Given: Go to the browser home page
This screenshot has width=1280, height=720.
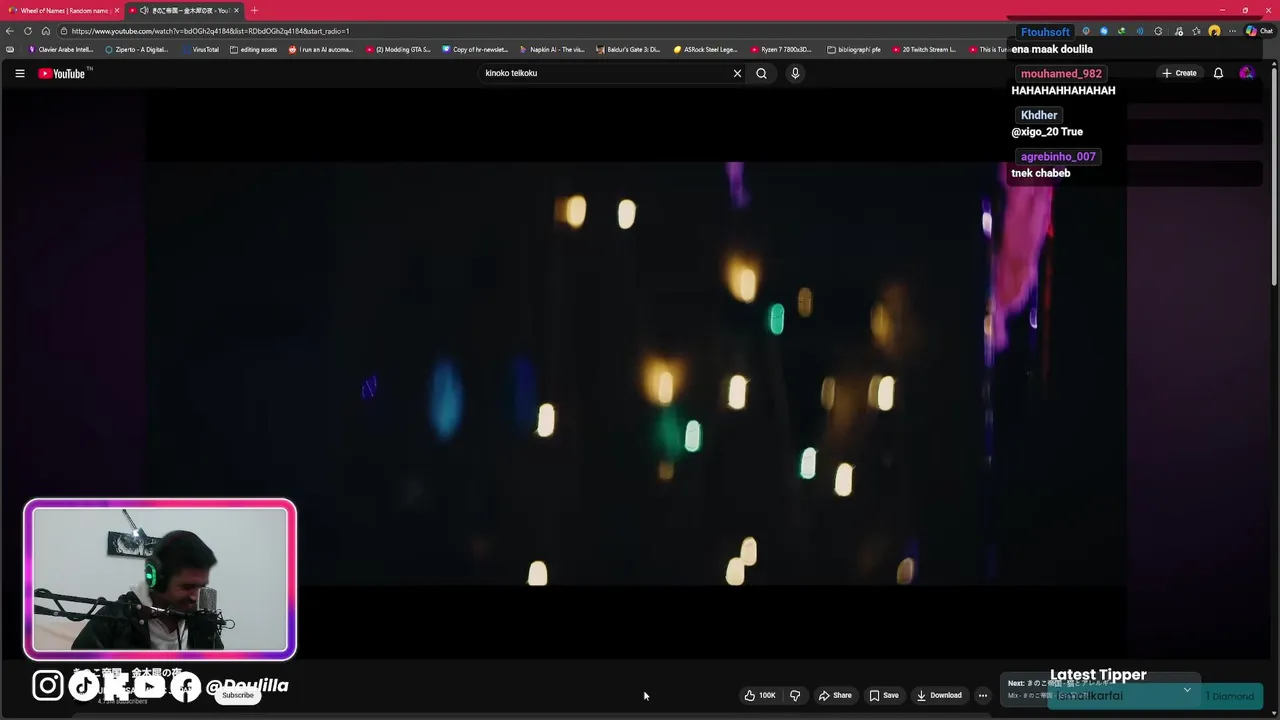Looking at the screenshot, I should 46,31.
